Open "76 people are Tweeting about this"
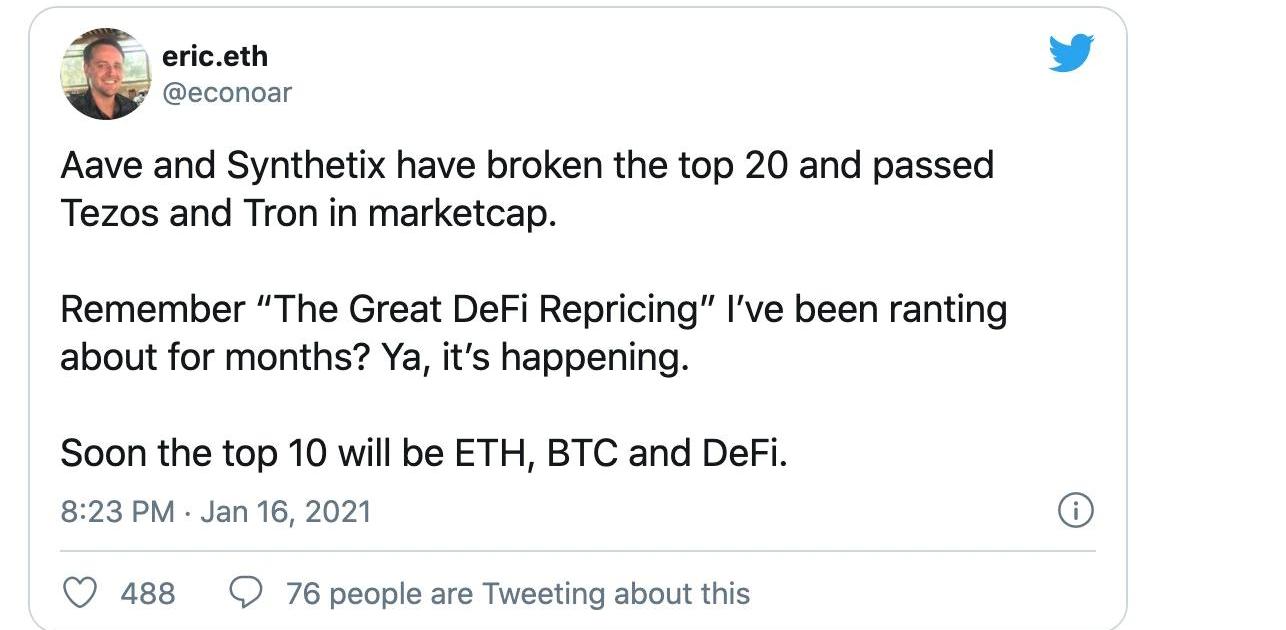 coord(517,593)
